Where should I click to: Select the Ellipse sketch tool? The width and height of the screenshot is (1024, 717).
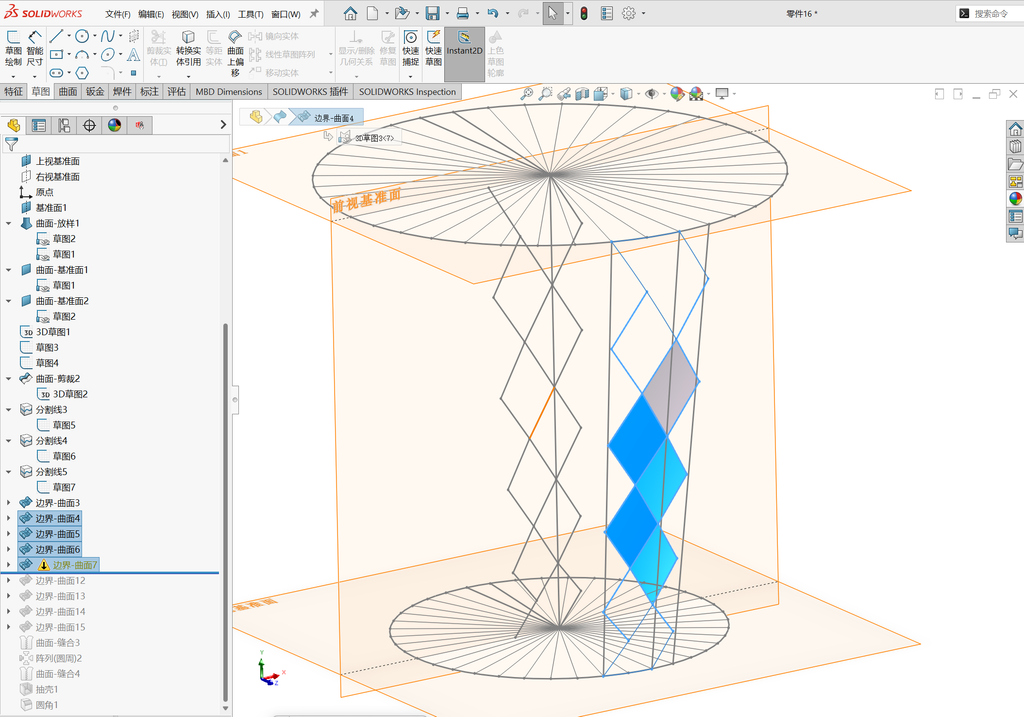click(108, 54)
